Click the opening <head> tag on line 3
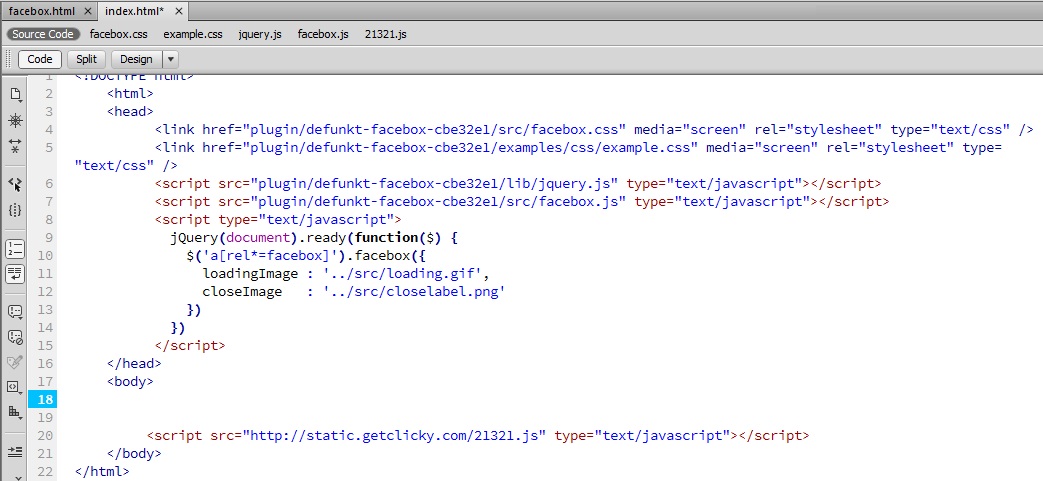 [x=130, y=112]
